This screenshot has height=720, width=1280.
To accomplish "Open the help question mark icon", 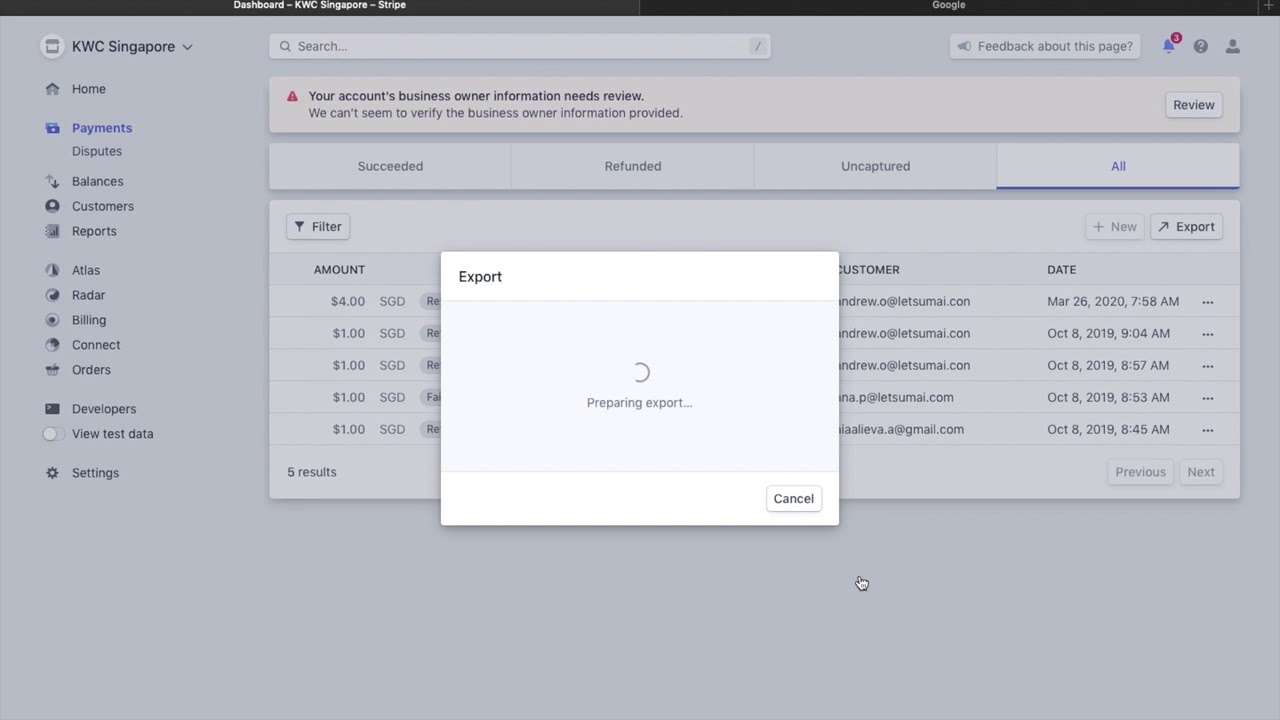I will [1201, 46].
